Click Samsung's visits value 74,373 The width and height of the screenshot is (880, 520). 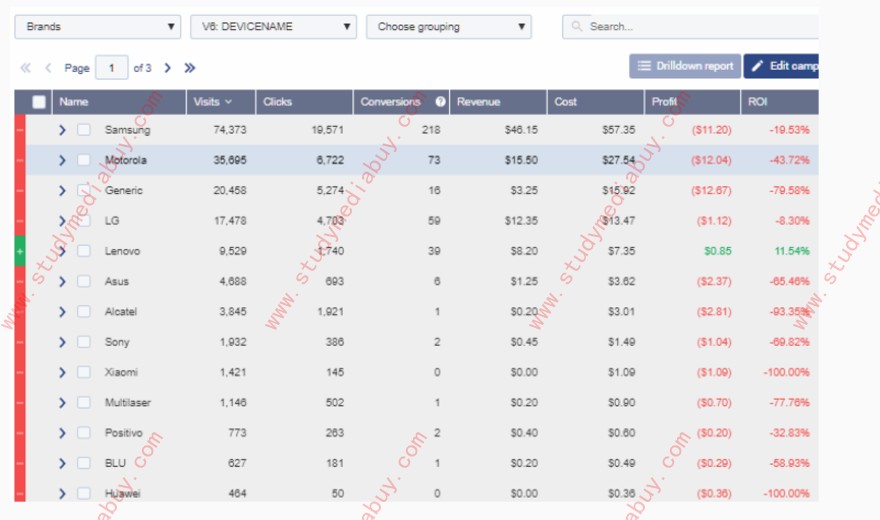(x=230, y=130)
